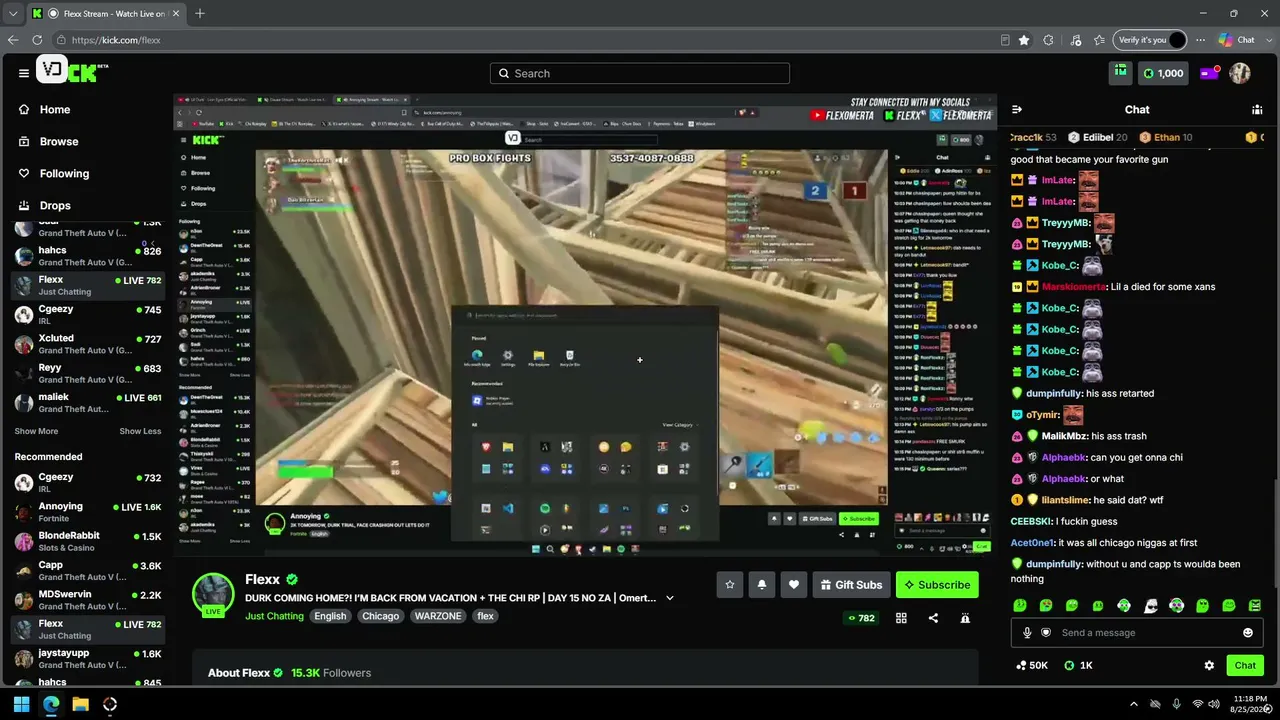Open the 1,000 Kicks balance button

click(x=1164, y=73)
